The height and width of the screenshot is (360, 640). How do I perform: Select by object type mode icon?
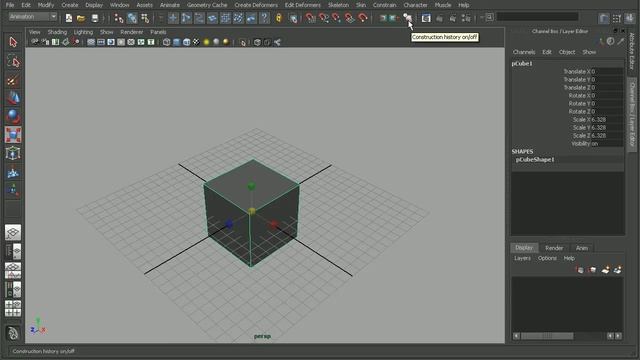132,18
